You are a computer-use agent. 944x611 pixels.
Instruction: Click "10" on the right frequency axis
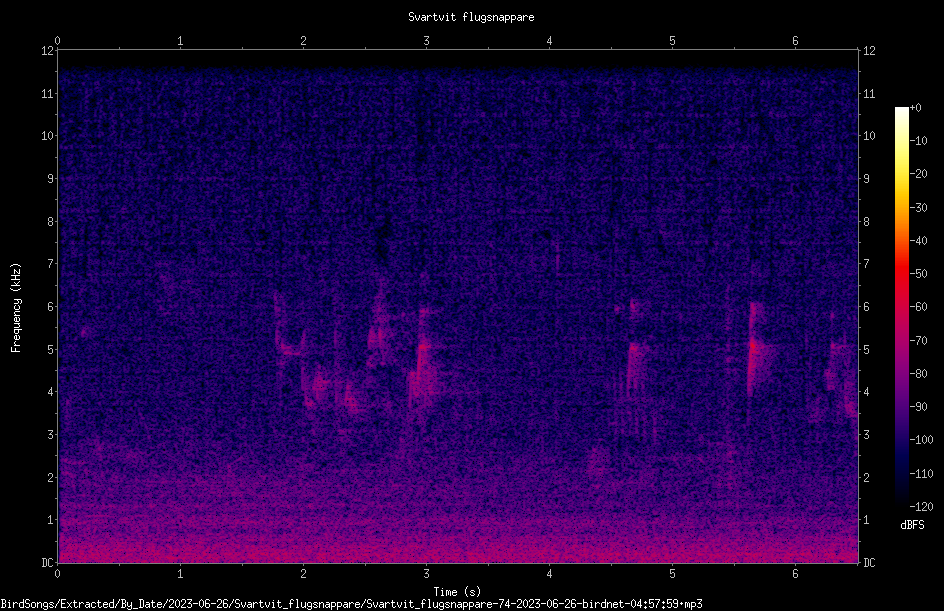pyautogui.click(x=869, y=136)
